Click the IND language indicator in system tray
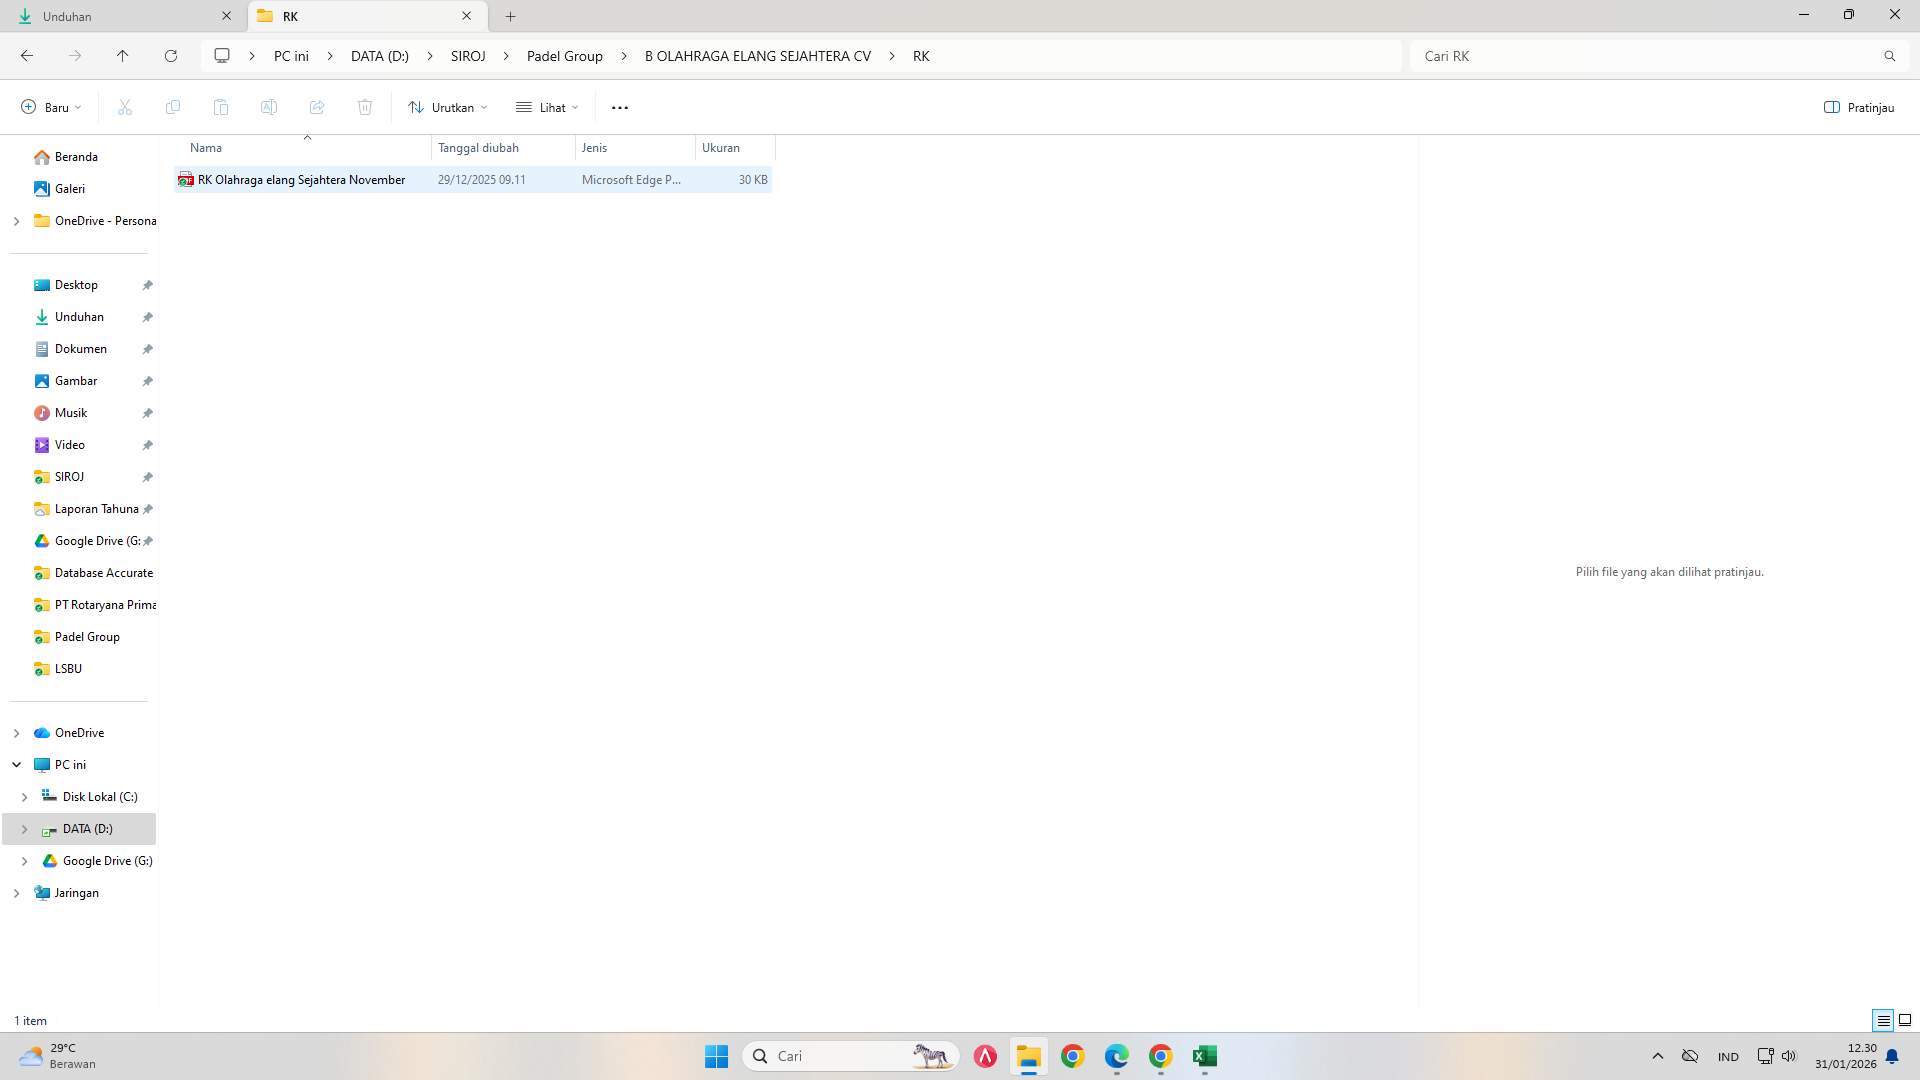 [x=1727, y=1056]
